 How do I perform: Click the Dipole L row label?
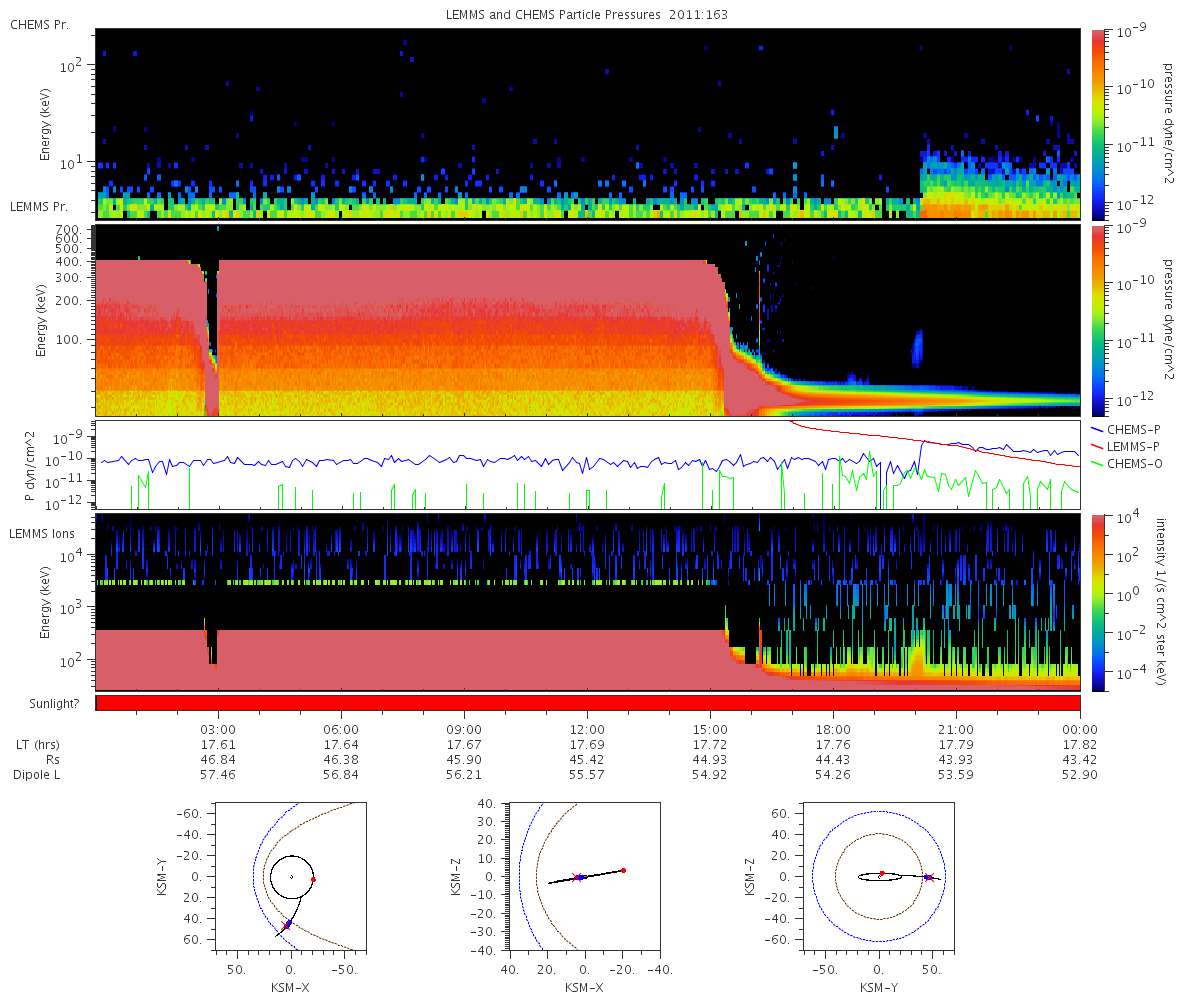(x=37, y=775)
